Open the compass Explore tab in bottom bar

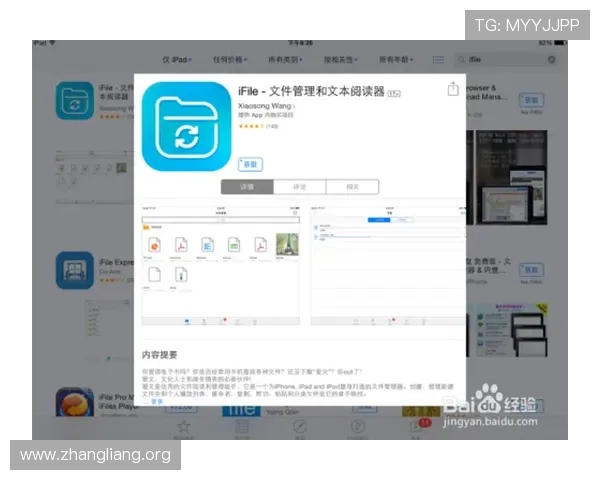pos(300,428)
